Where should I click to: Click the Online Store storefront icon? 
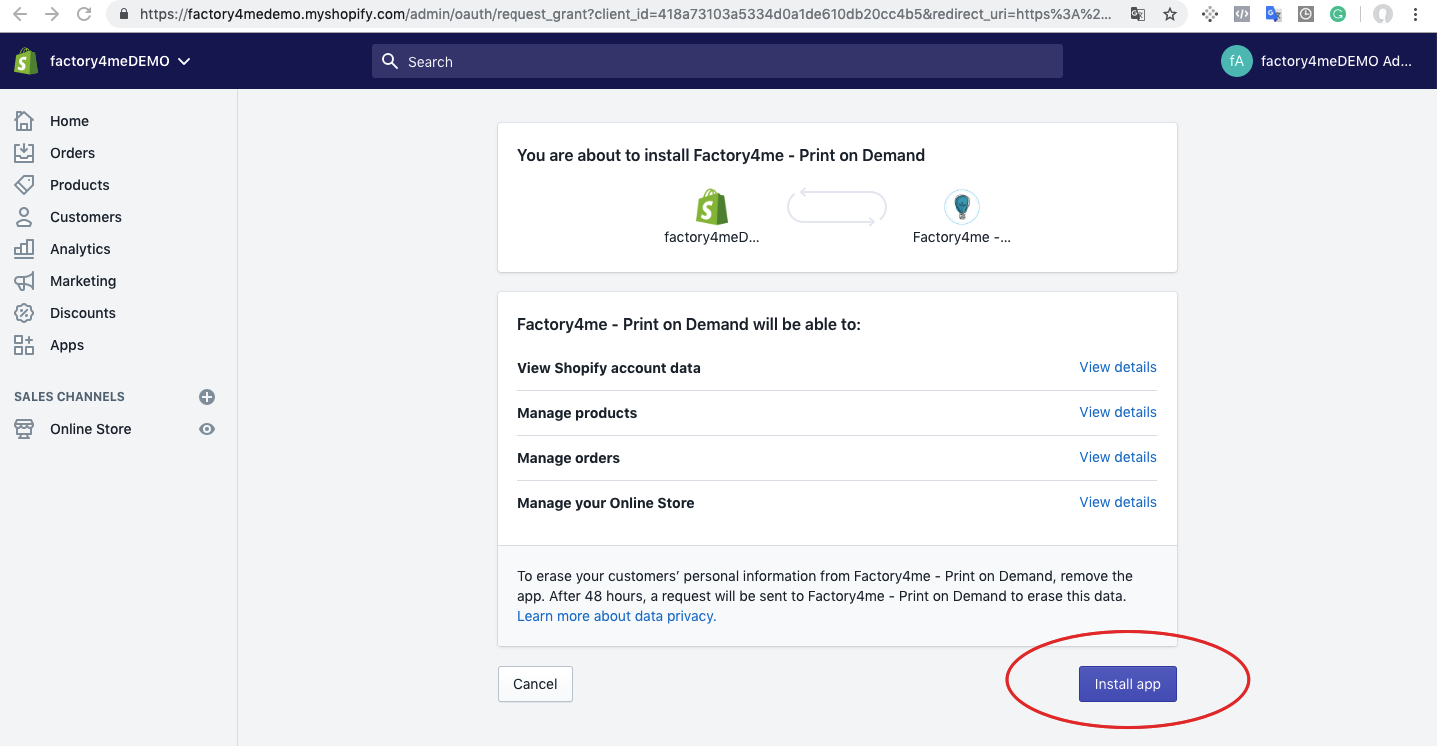[x=24, y=428]
